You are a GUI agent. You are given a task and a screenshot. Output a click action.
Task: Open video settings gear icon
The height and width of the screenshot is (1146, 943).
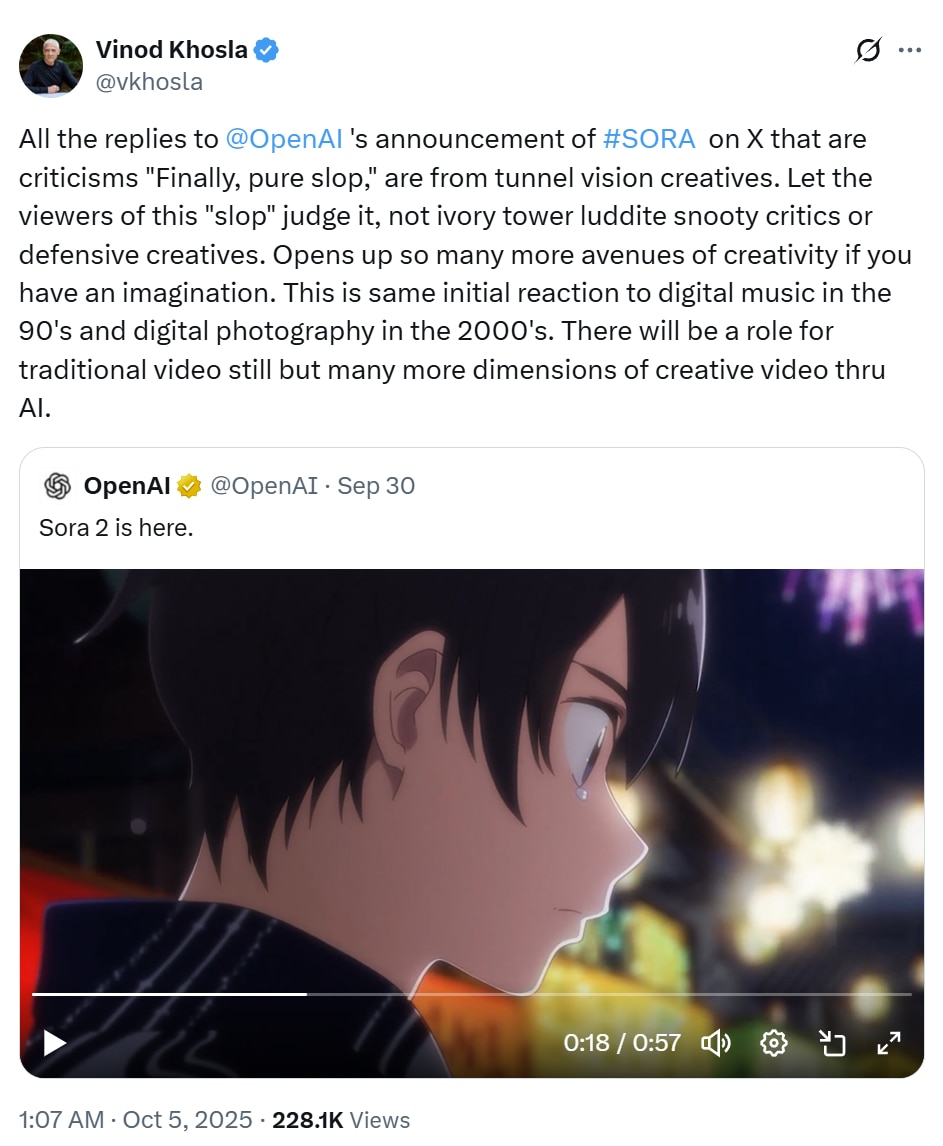coord(773,1043)
